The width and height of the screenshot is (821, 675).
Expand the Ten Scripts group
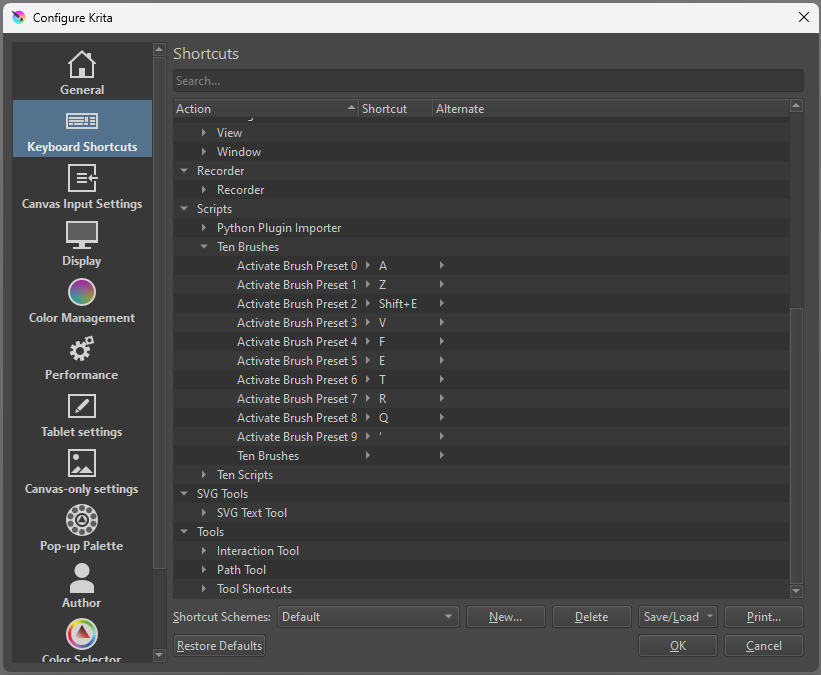(204, 475)
